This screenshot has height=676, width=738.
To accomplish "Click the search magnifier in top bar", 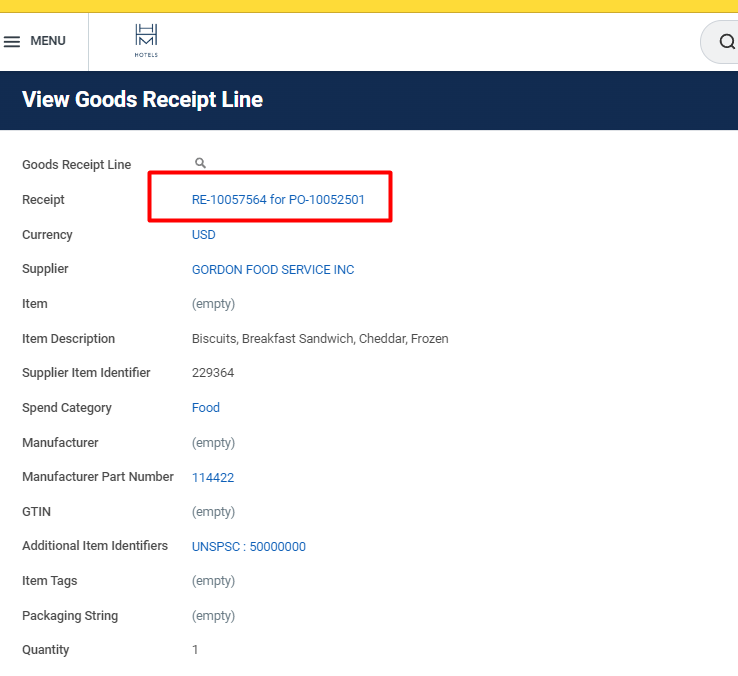I will tap(726, 42).
